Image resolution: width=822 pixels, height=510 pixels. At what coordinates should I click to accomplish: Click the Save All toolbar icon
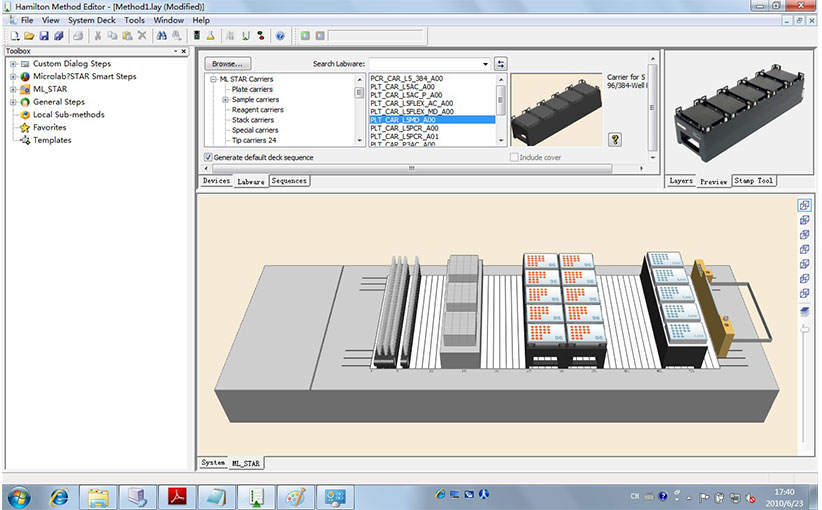click(59, 36)
